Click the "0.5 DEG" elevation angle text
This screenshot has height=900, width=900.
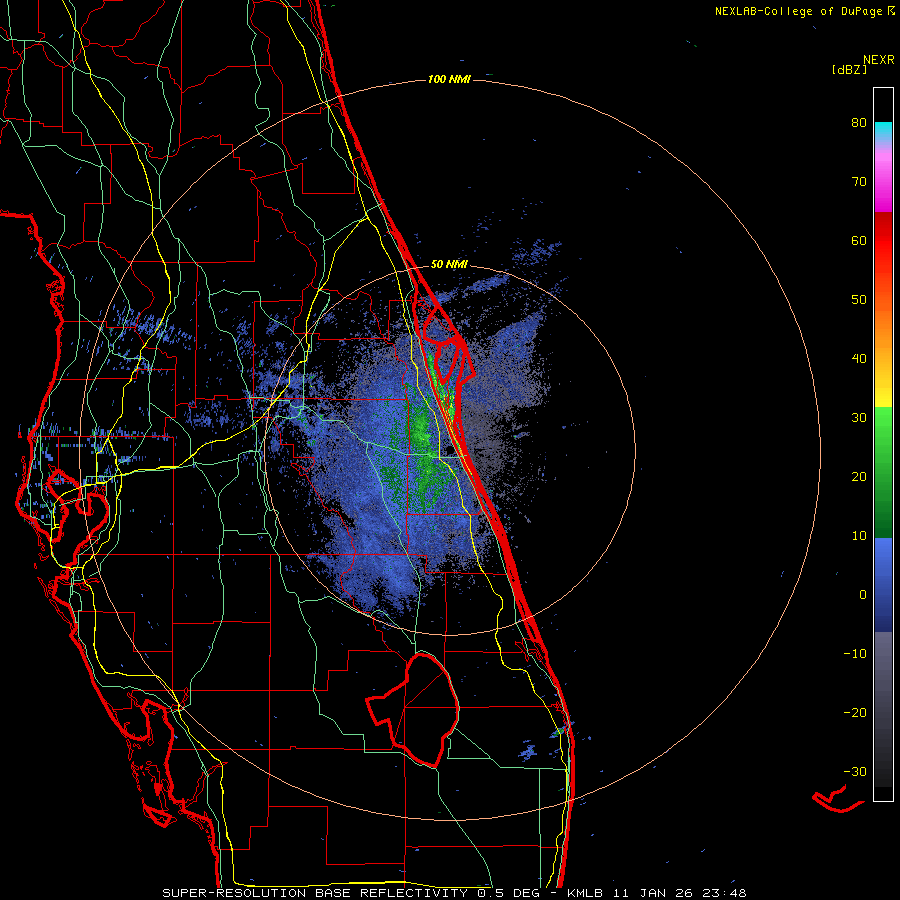509,893
